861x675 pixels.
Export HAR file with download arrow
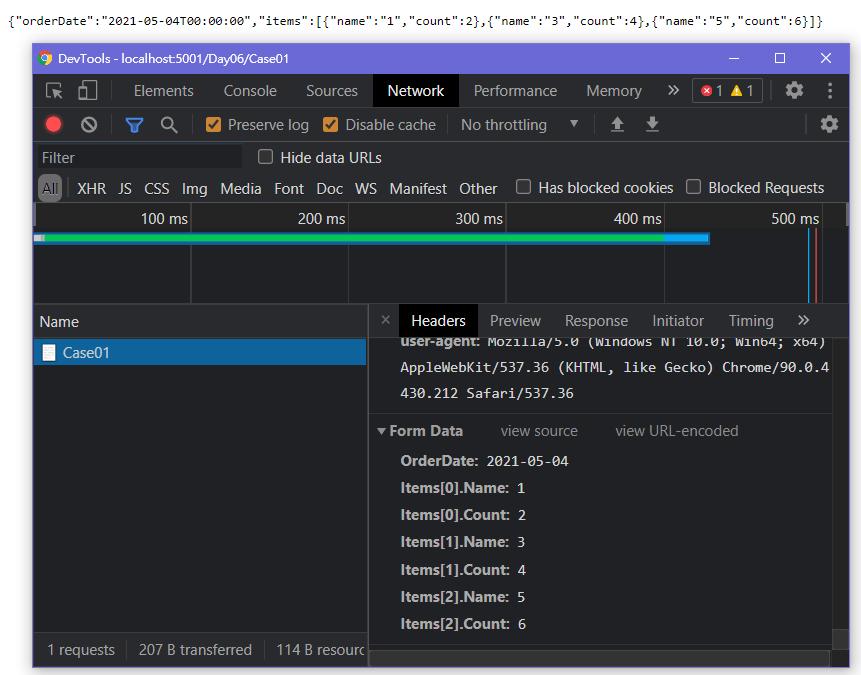[x=652, y=125]
